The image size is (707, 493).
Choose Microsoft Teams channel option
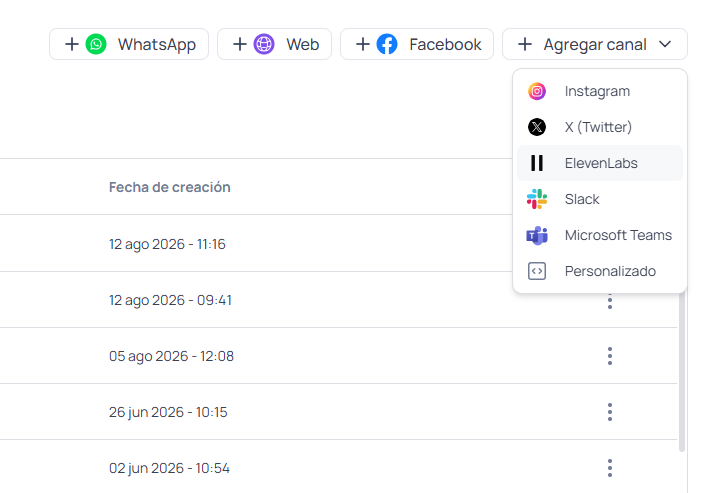tap(600, 235)
